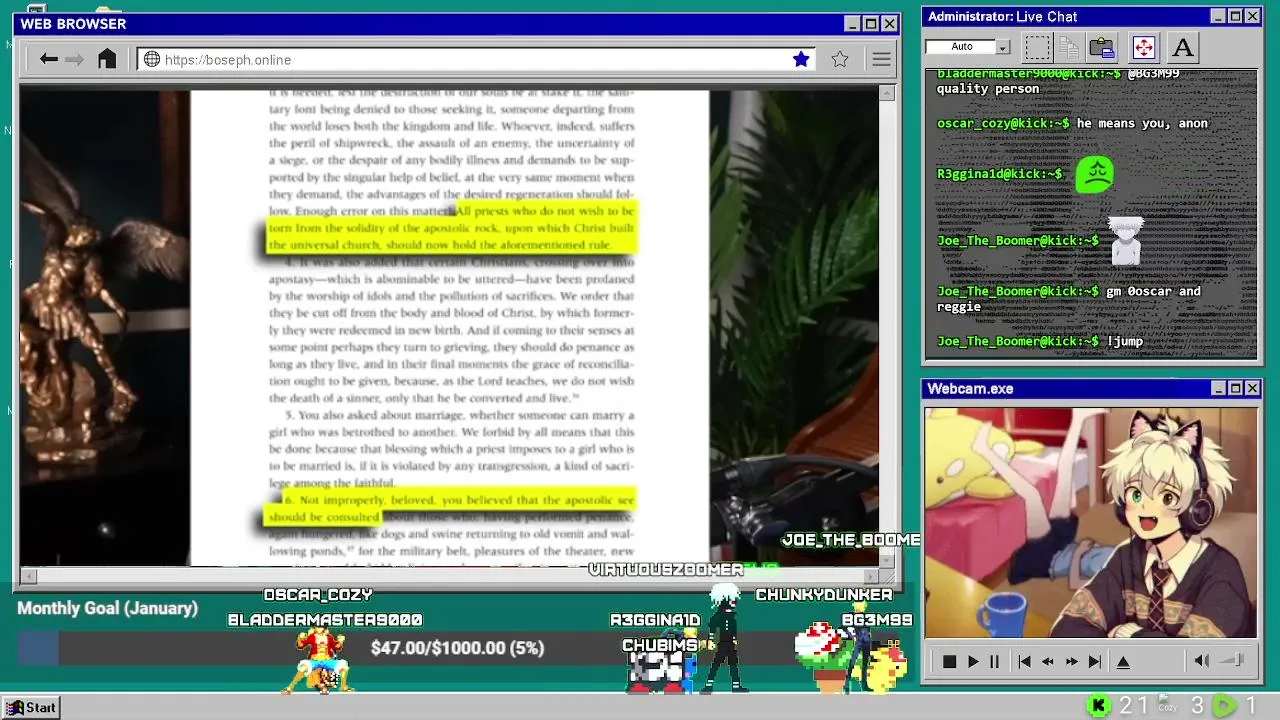This screenshot has width=1280, height=720.
Task: Toggle the red arrows fullscreen icon in Live Chat
Action: 1143,47
